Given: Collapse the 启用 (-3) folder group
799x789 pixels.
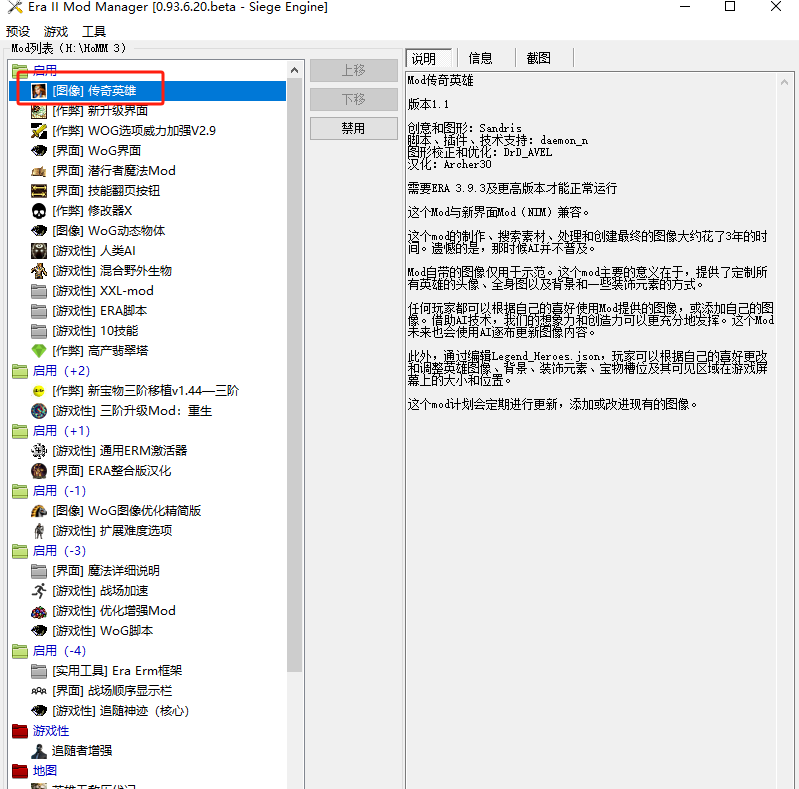Looking at the screenshot, I should (x=20, y=551).
